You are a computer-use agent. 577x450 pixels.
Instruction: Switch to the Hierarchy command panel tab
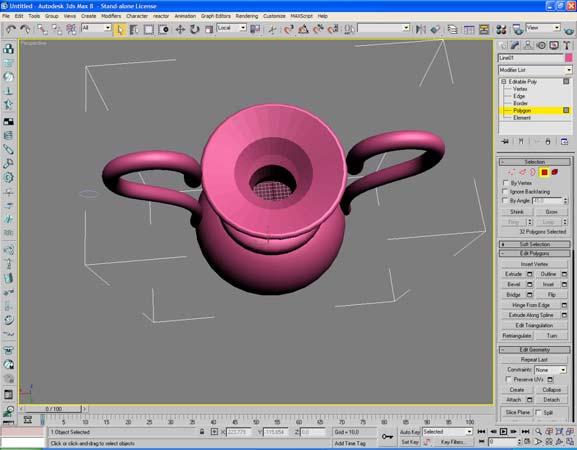[528, 45]
